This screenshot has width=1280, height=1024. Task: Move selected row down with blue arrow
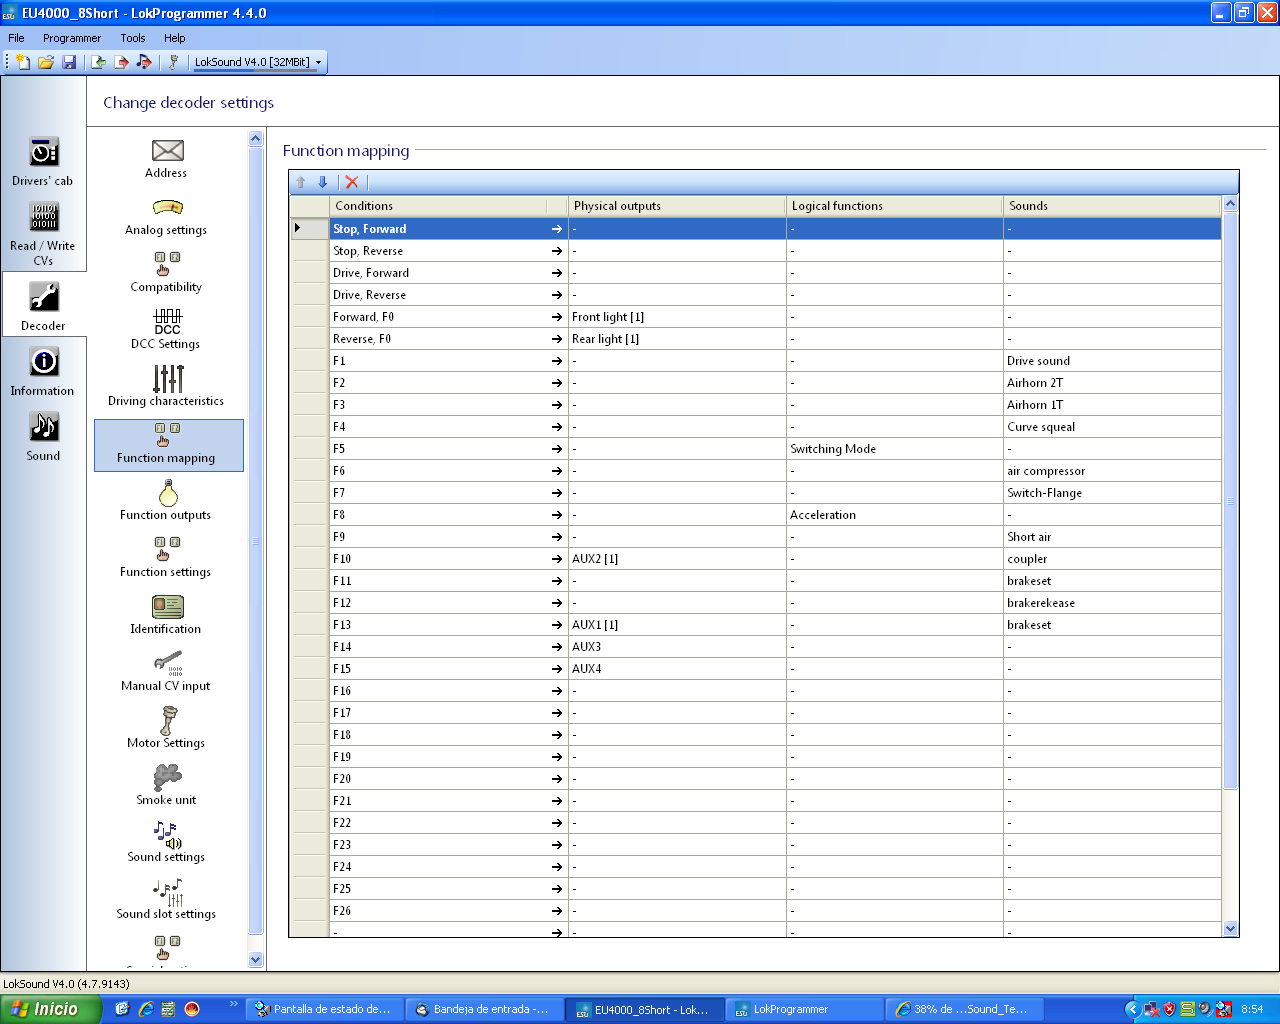click(x=323, y=182)
